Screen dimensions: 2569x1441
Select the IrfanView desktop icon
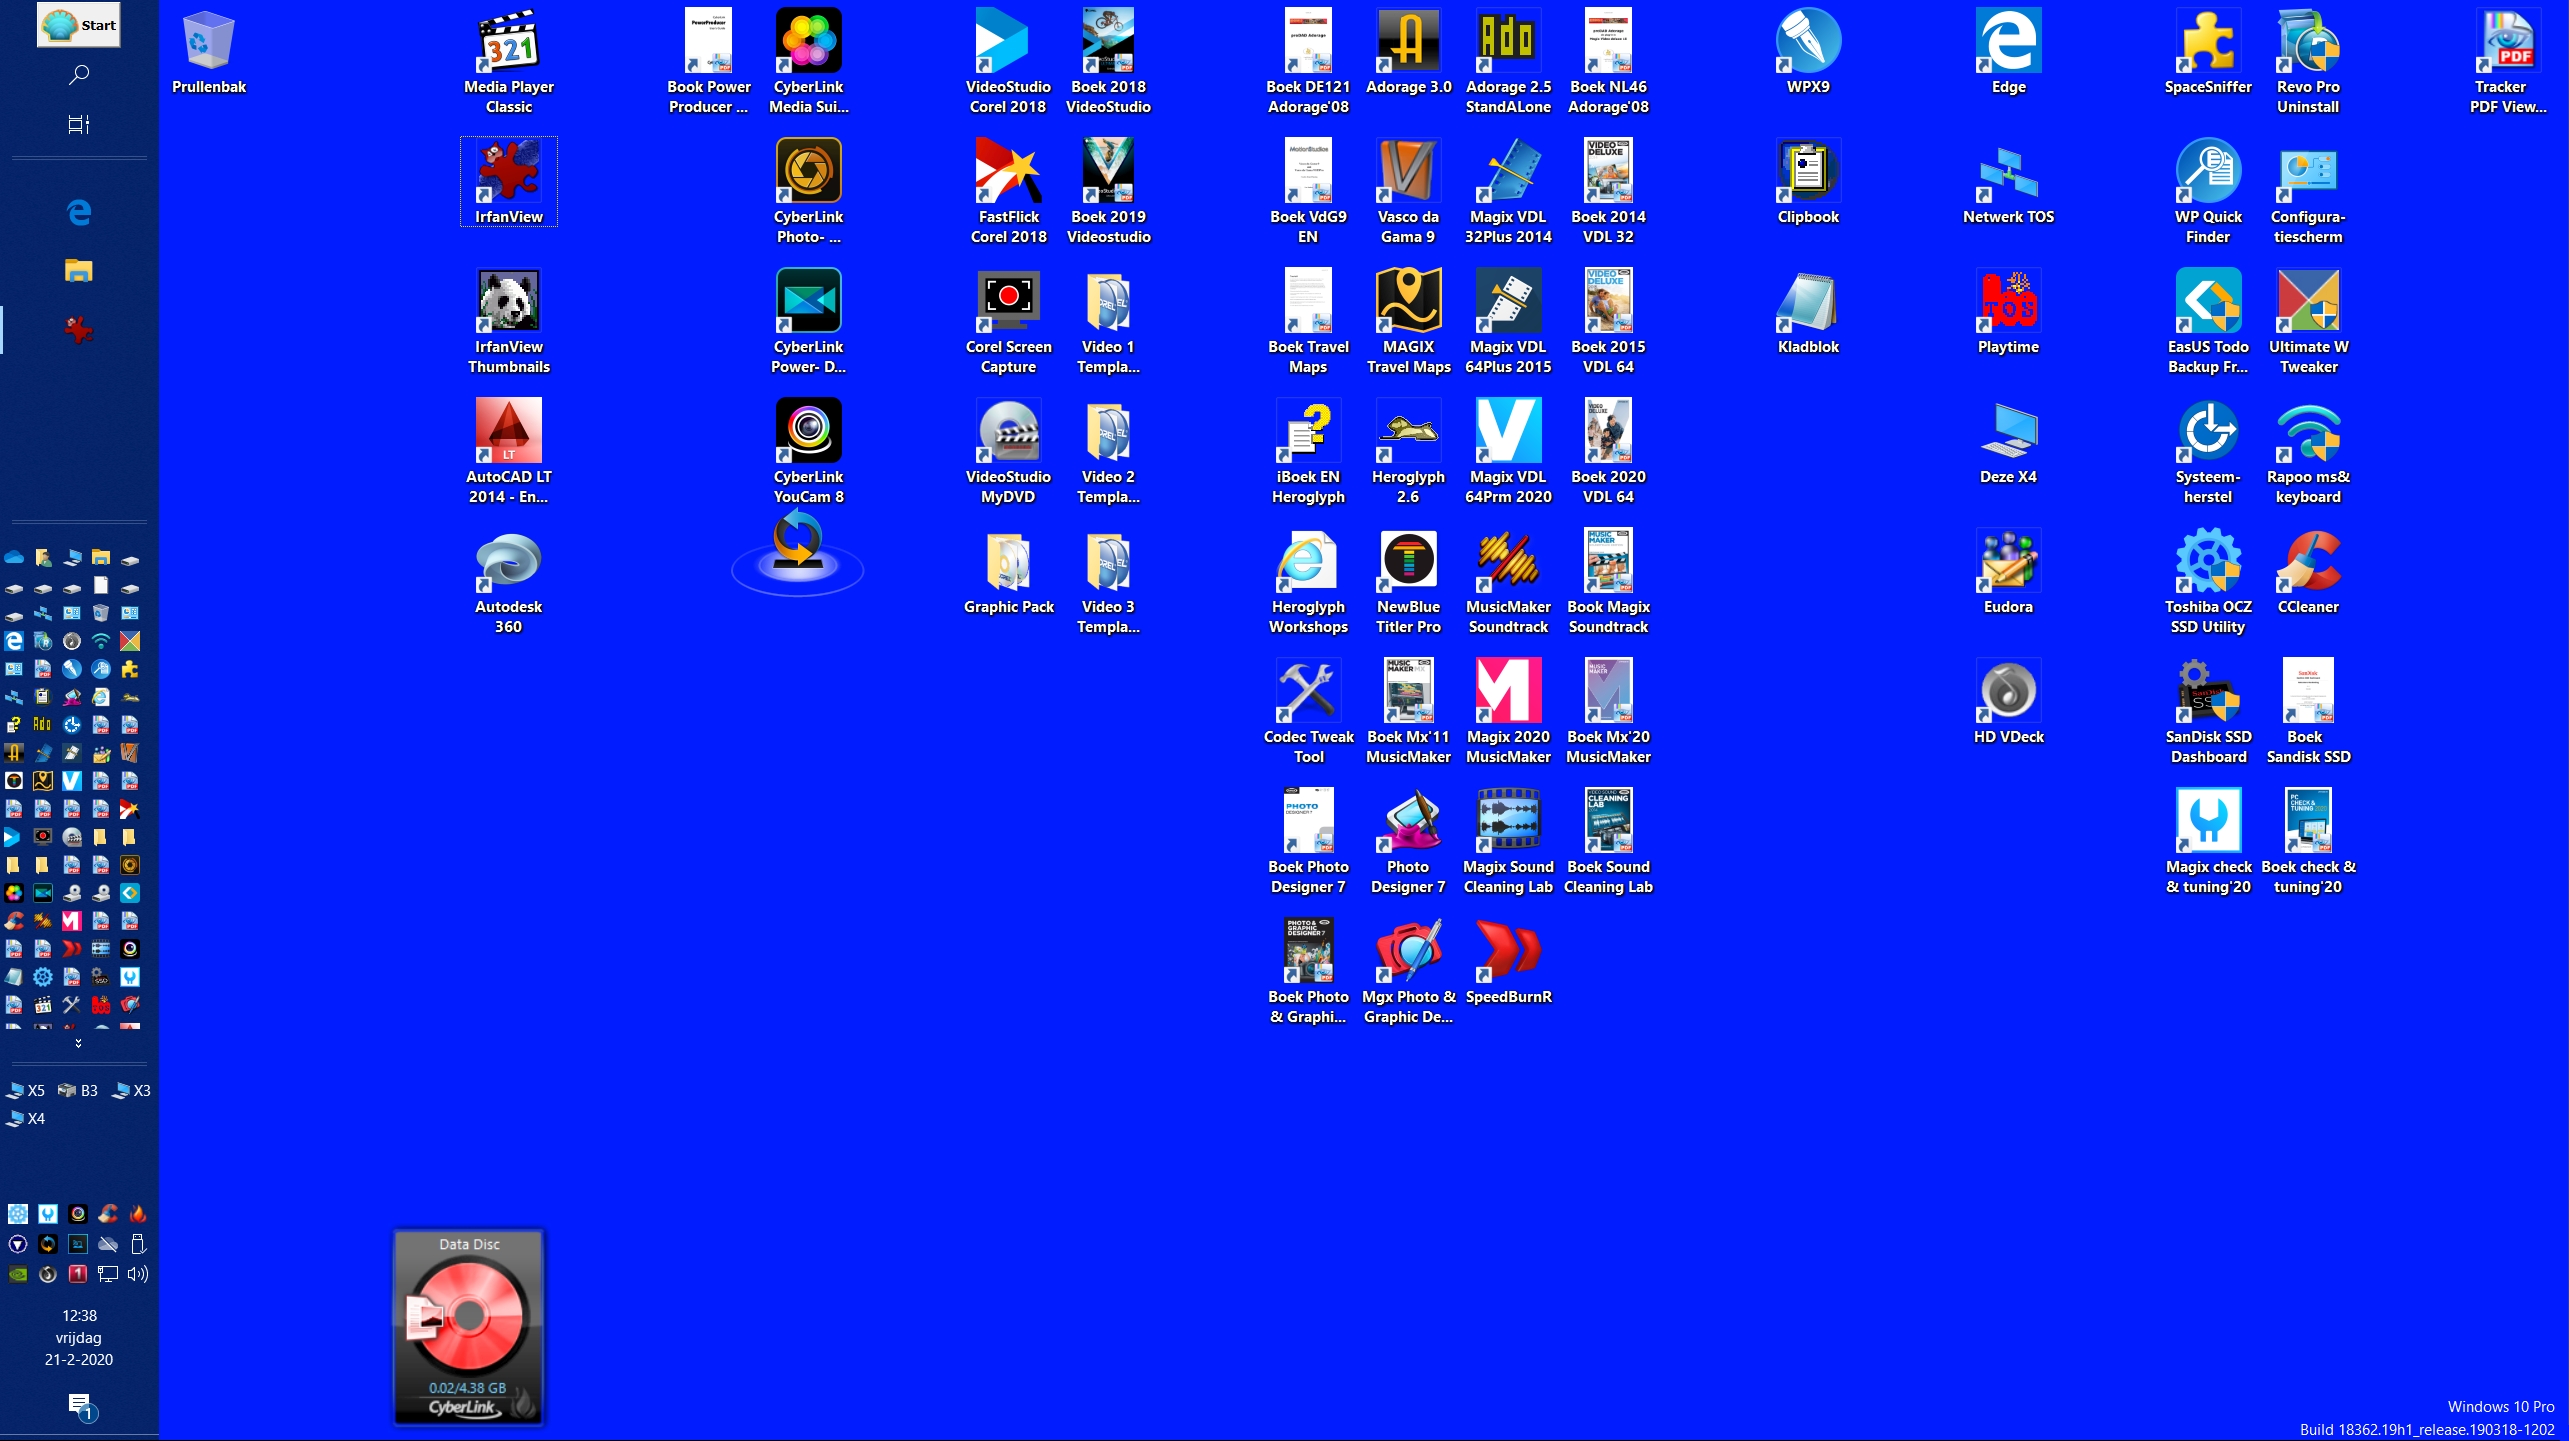508,183
